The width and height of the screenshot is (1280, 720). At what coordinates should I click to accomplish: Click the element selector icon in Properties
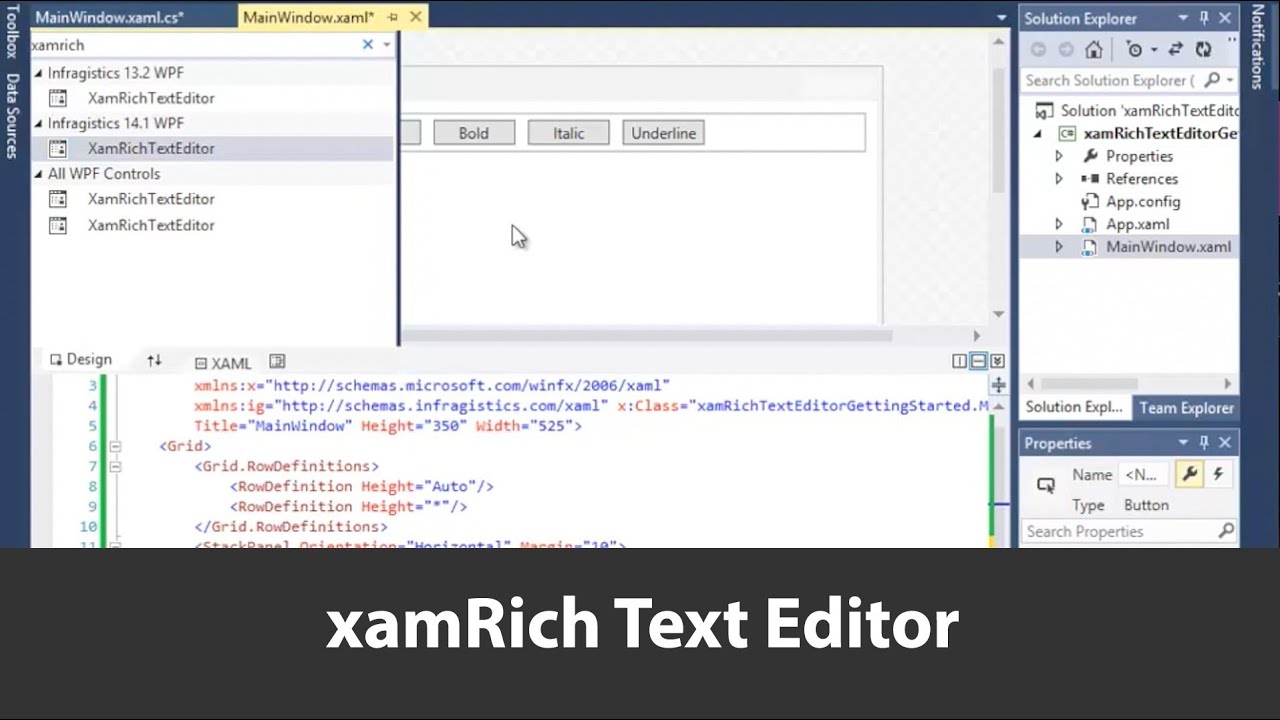pos(1046,485)
